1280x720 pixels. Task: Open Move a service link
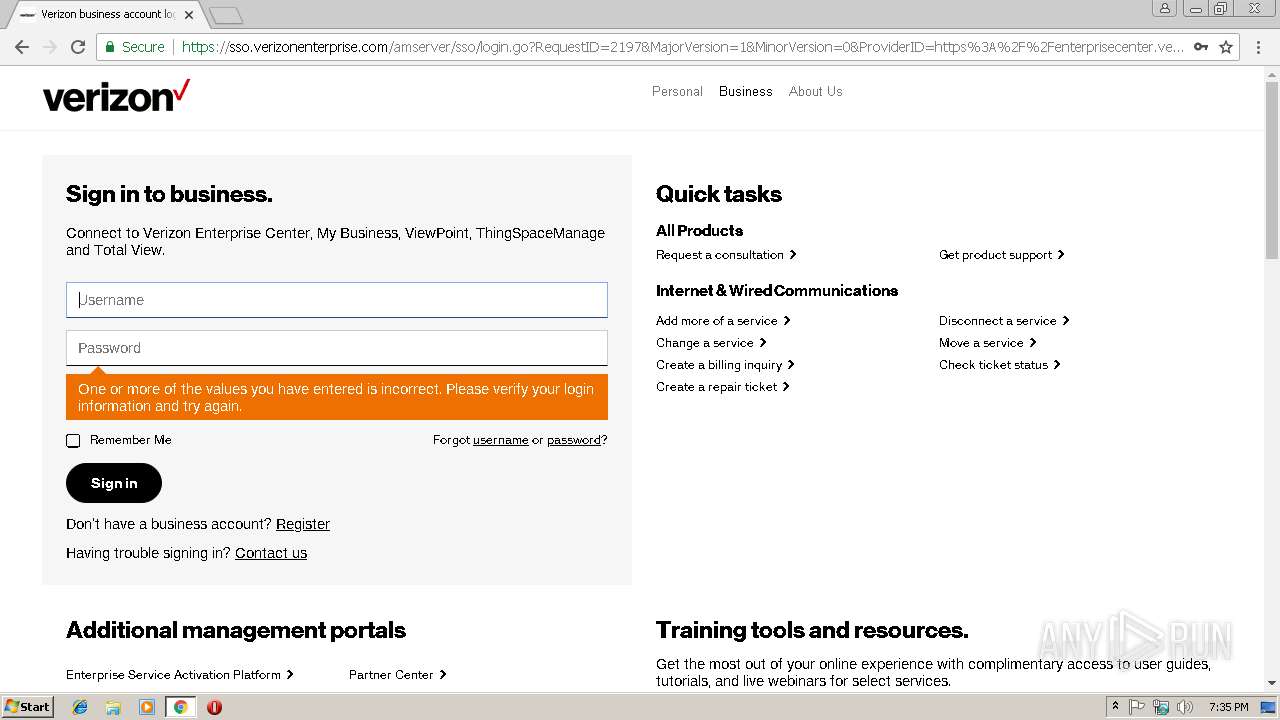[x=988, y=343]
